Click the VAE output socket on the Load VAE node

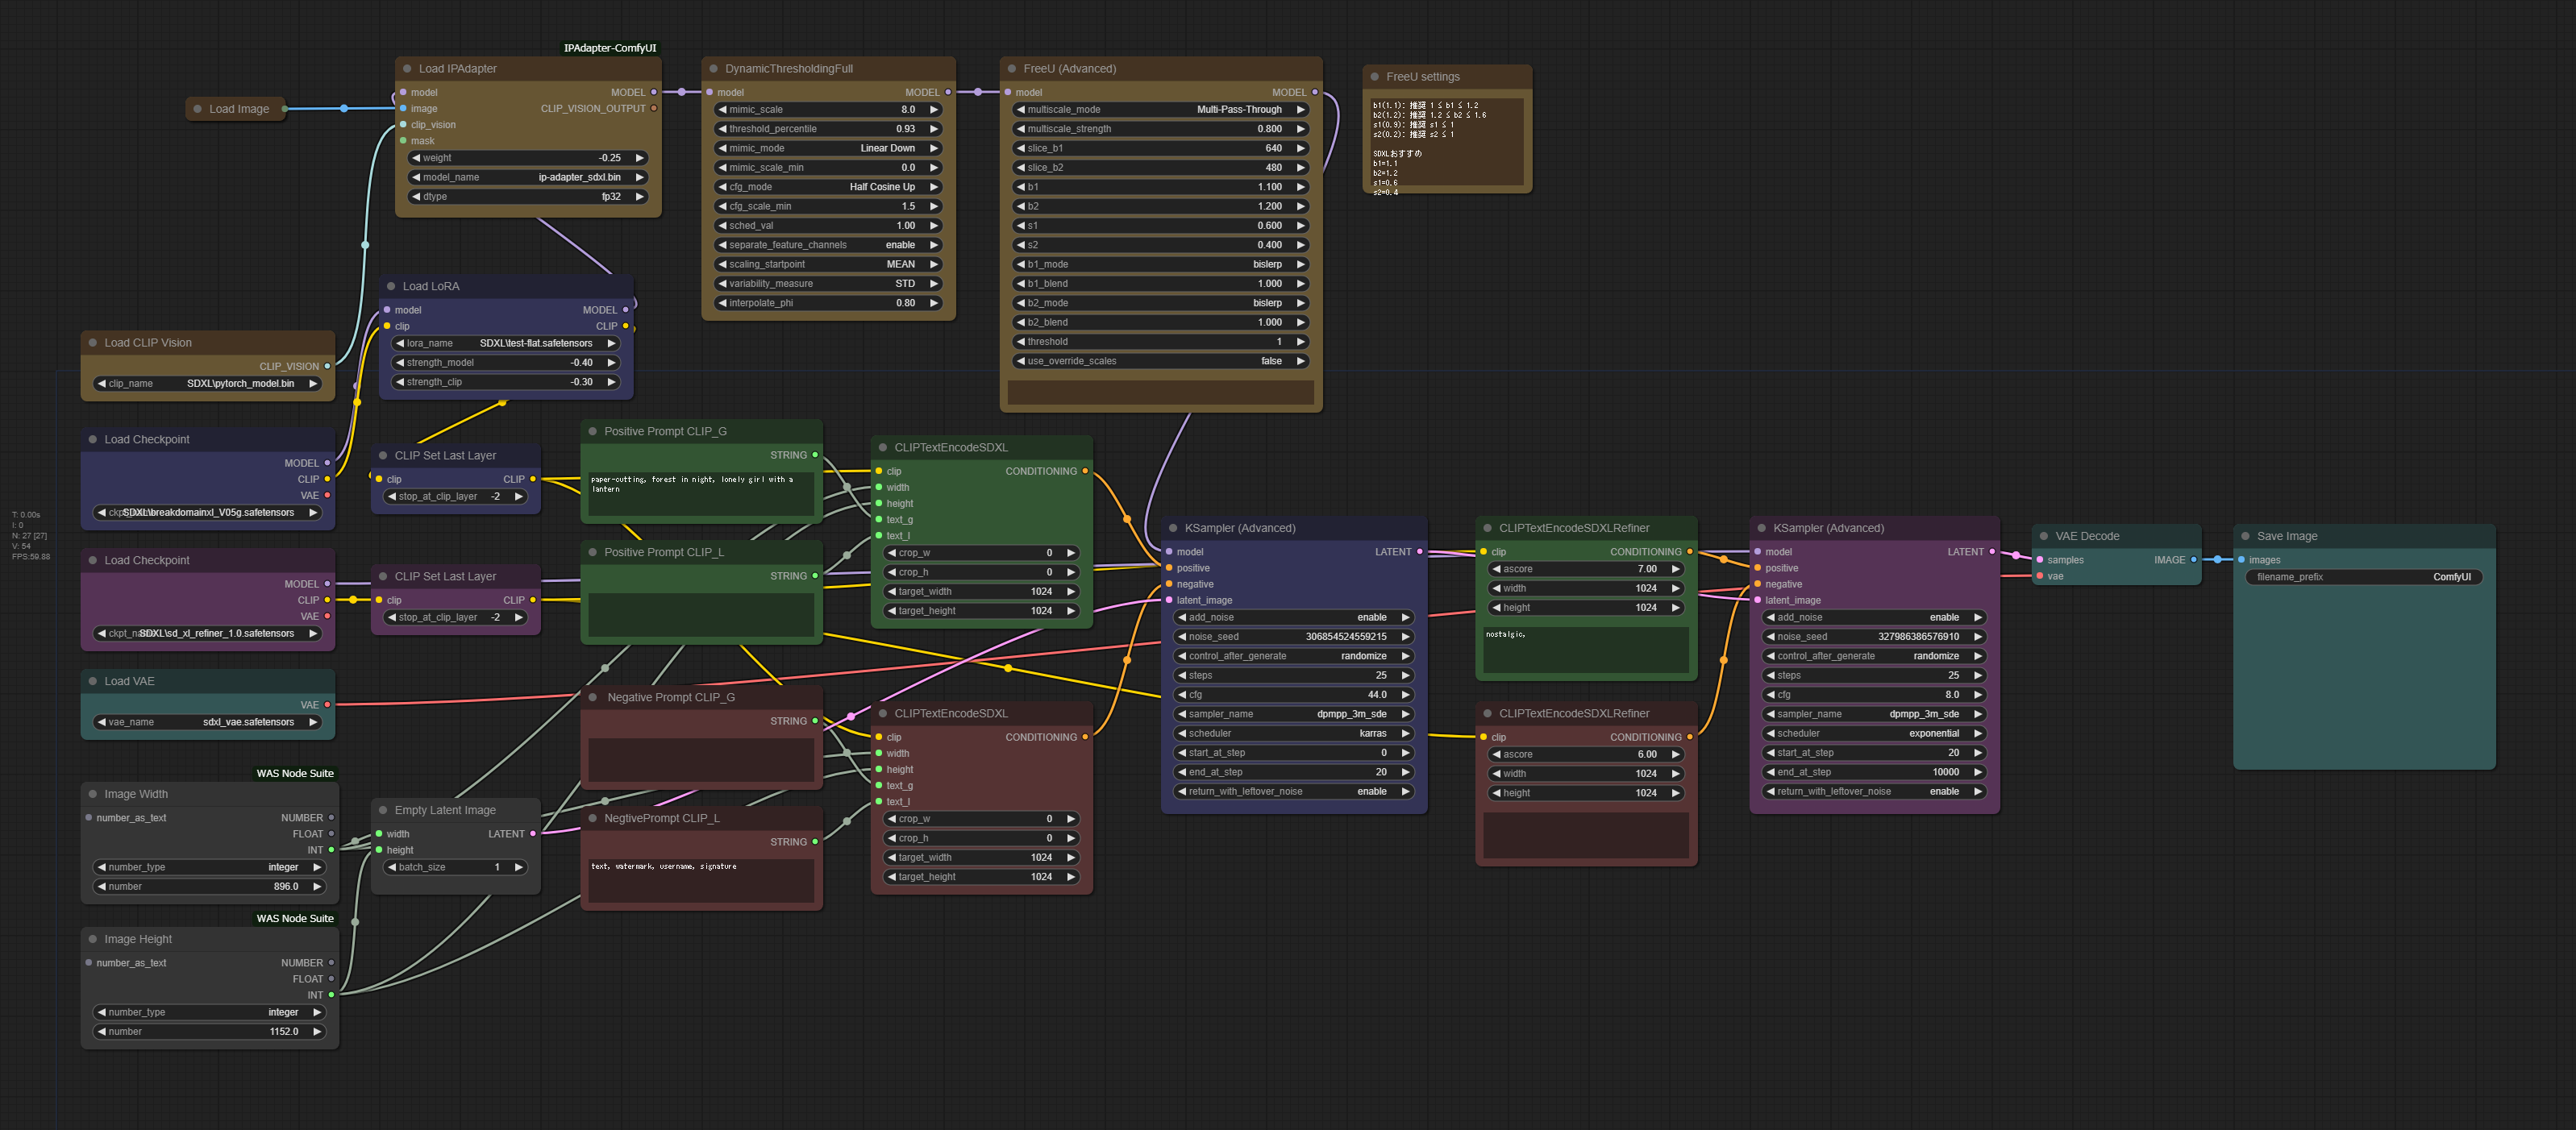click(327, 705)
